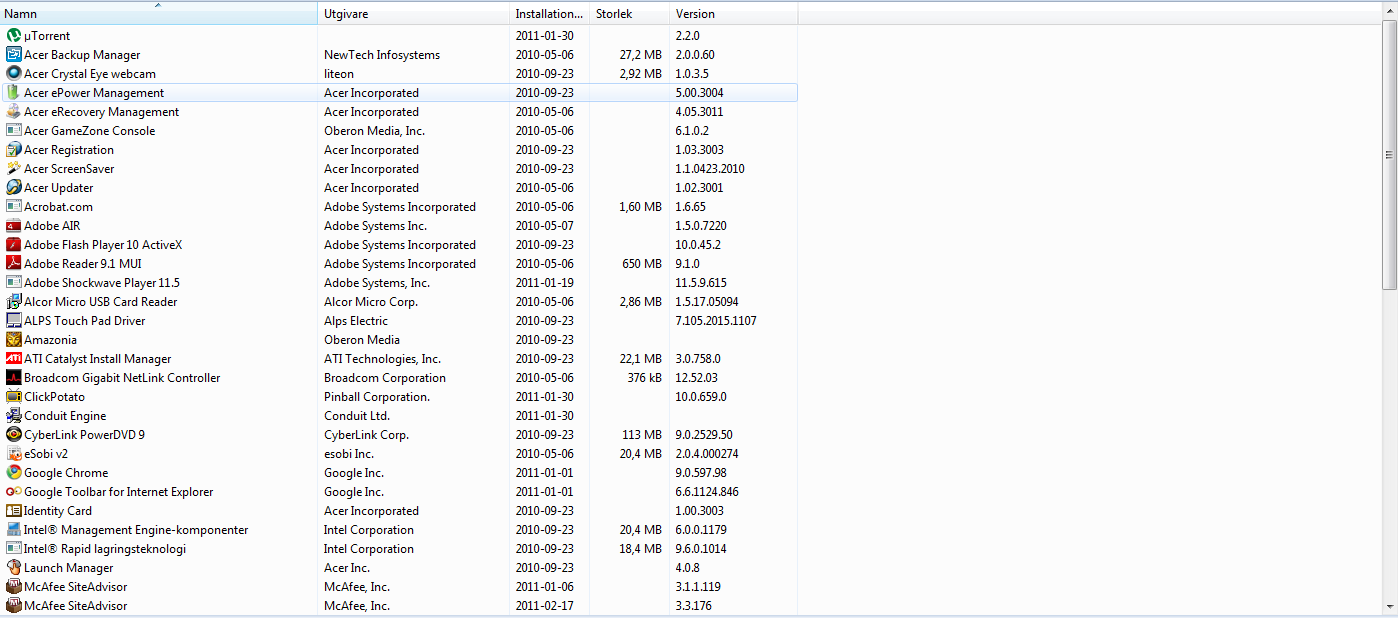Screen dimensions: 1399x618
Task: Click the CyberLink Corp. publisher cell
Action: pos(366,435)
